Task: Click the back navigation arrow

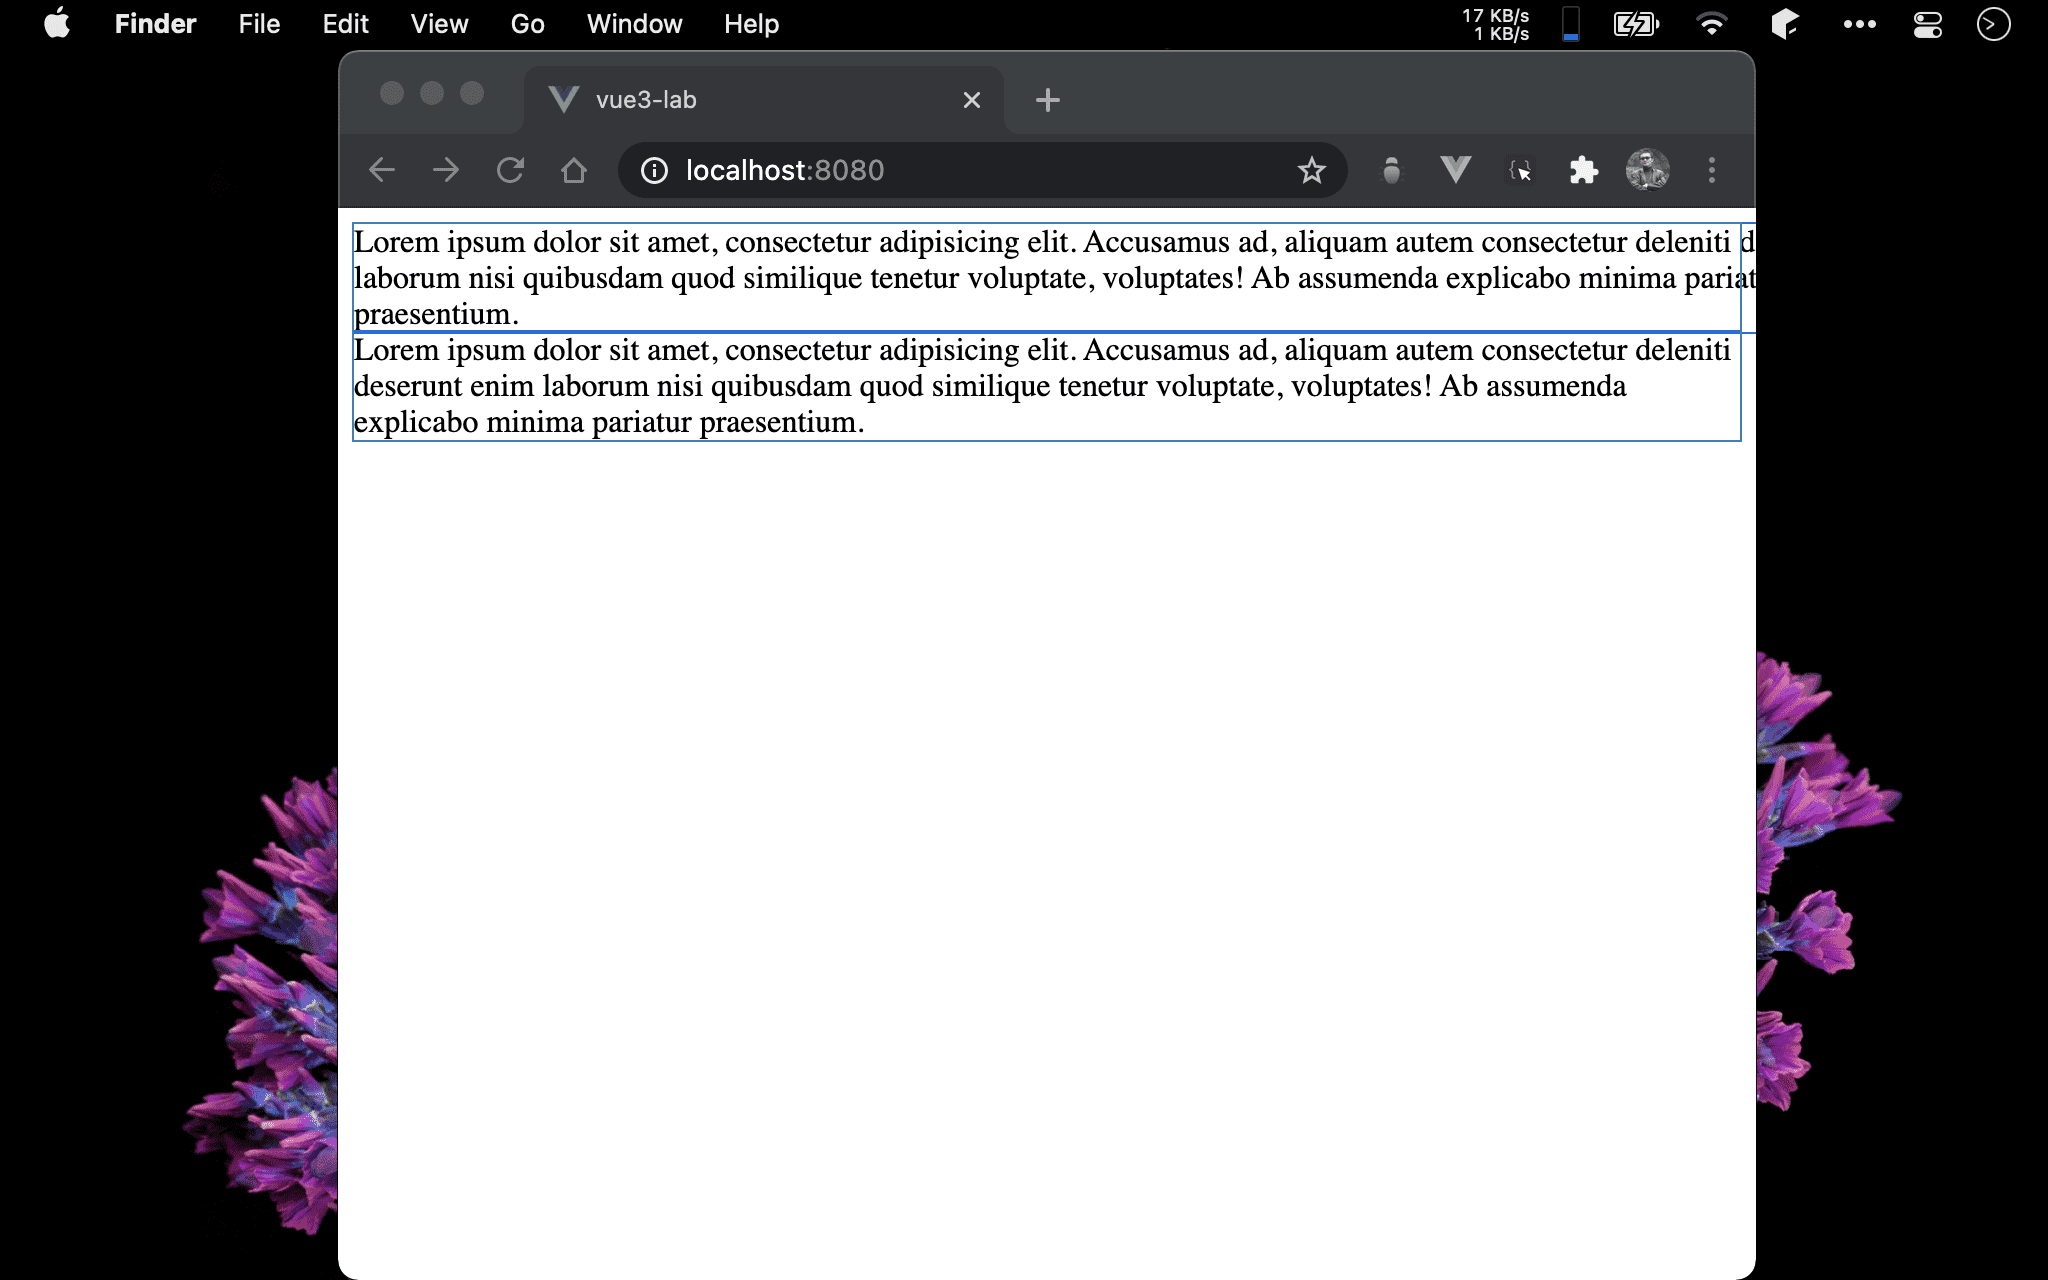Action: point(382,170)
